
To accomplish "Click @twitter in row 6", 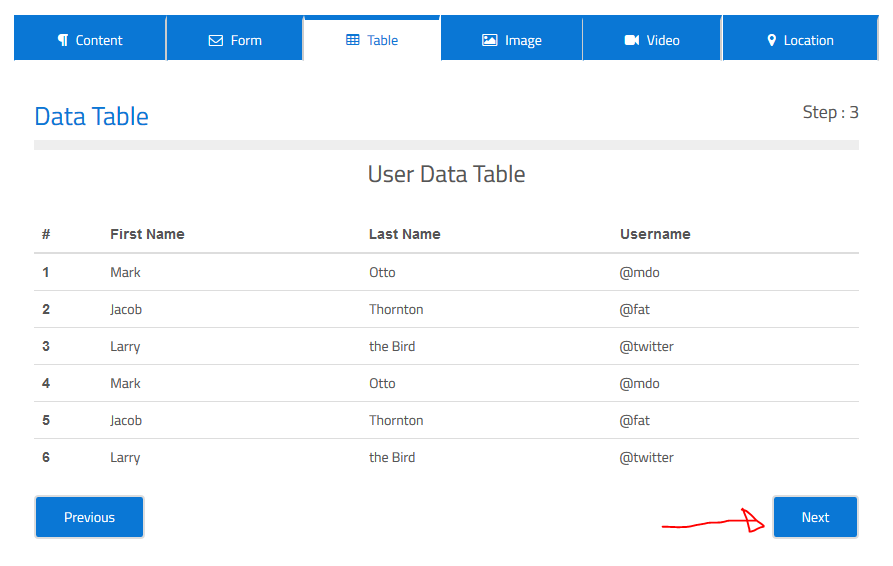I will point(646,457).
